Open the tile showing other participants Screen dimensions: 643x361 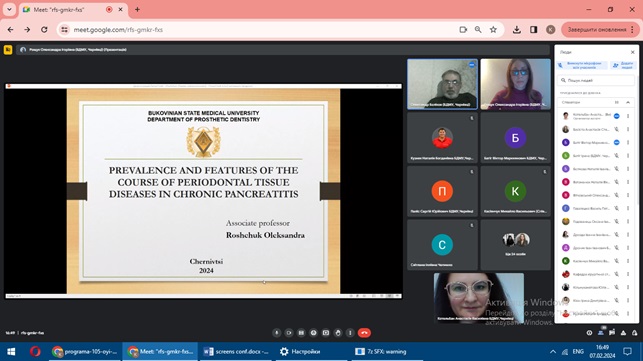(x=515, y=245)
